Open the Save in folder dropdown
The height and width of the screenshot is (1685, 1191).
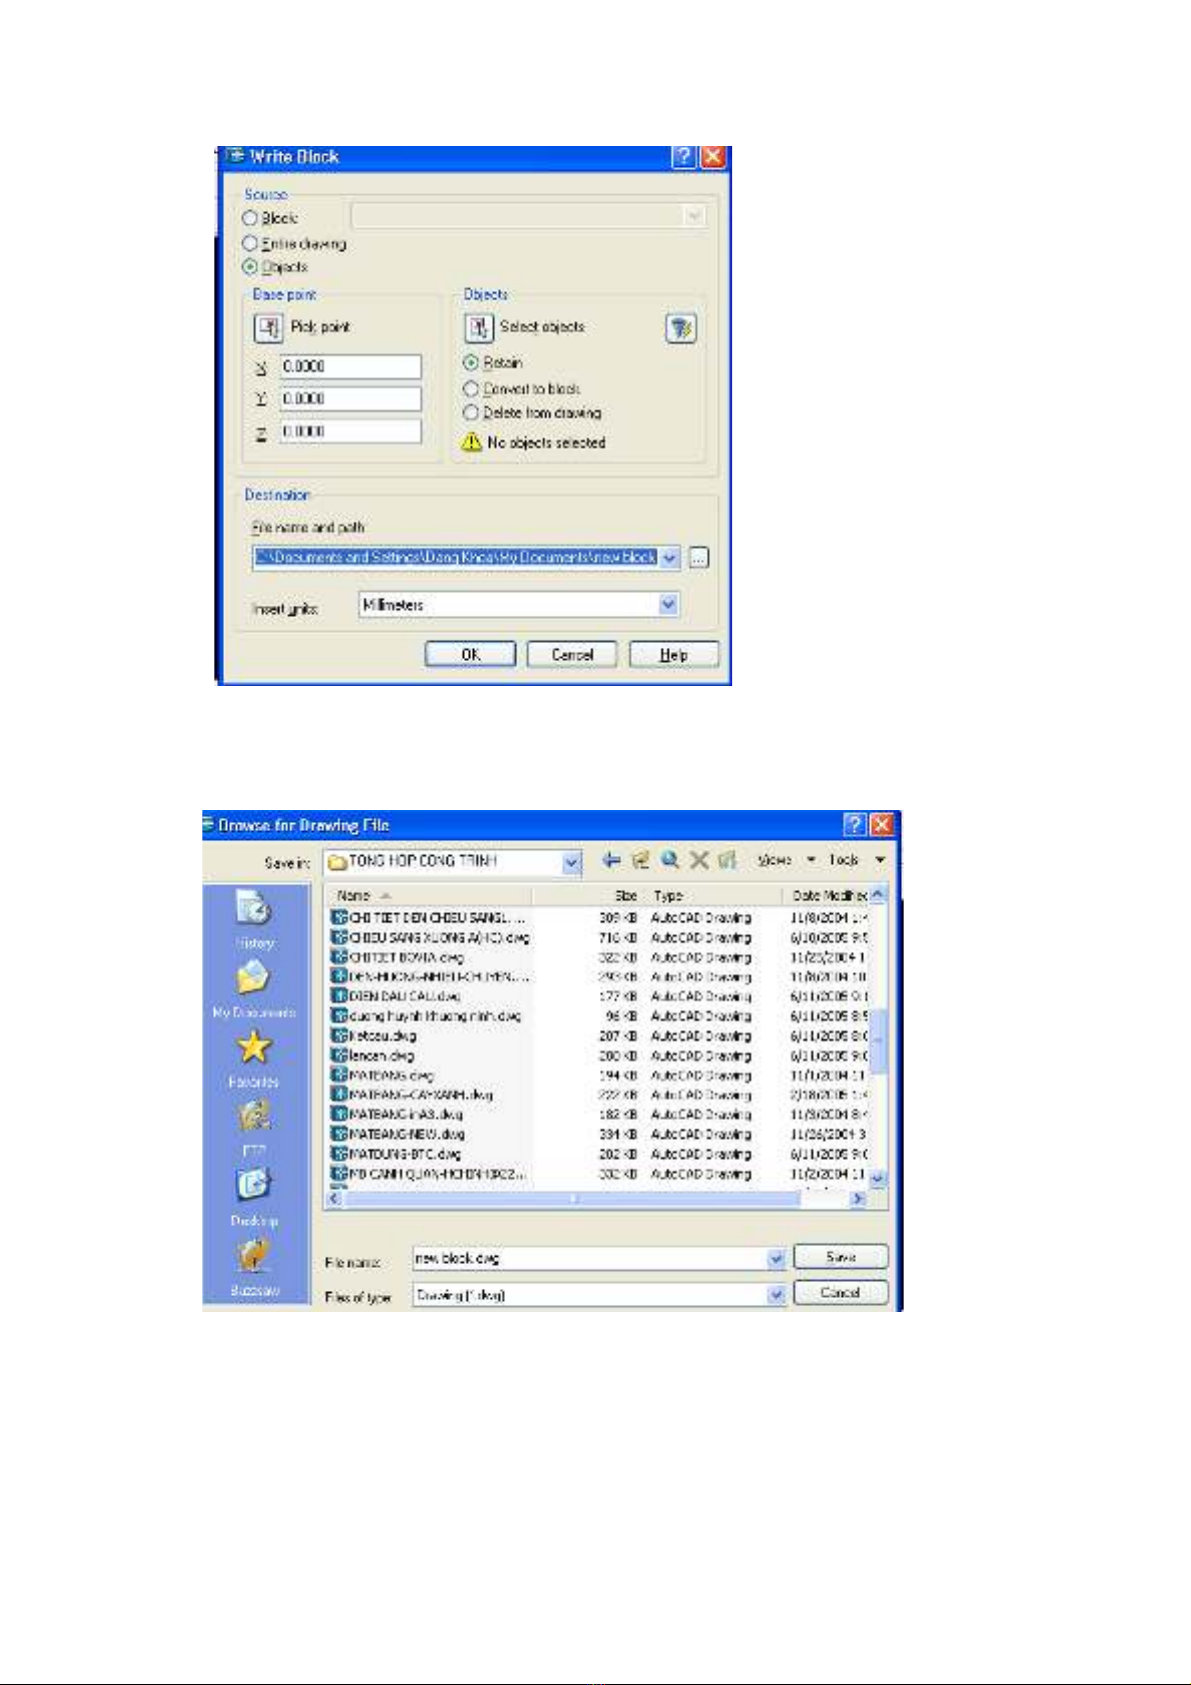point(571,862)
